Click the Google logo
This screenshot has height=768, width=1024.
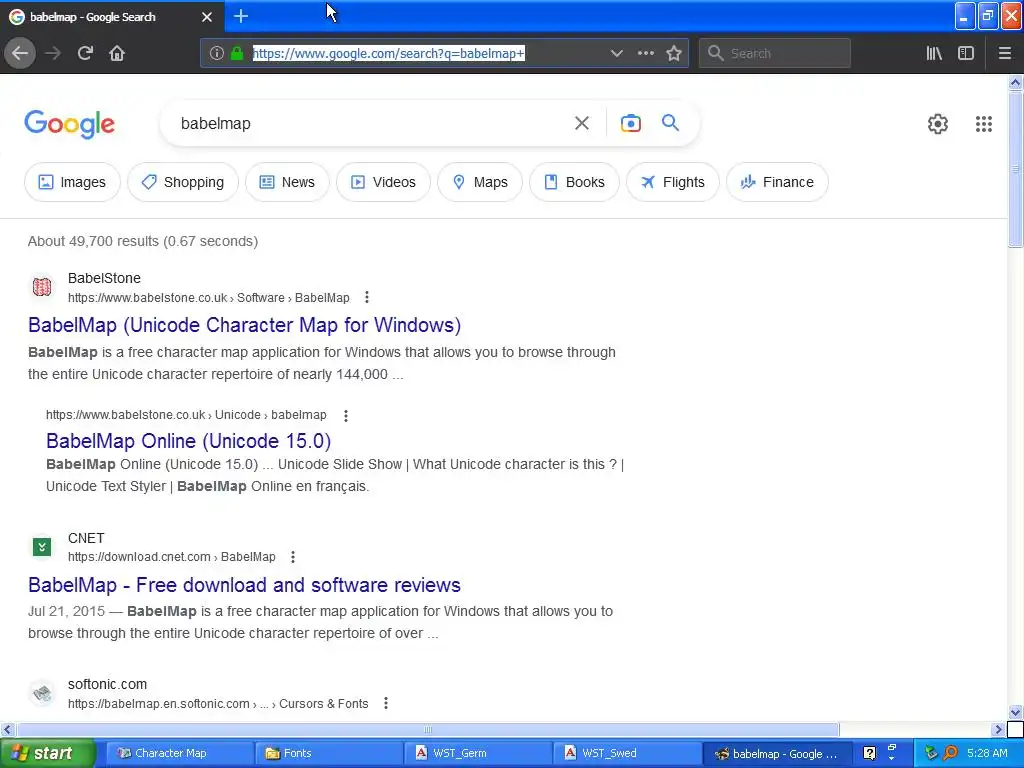(x=69, y=123)
